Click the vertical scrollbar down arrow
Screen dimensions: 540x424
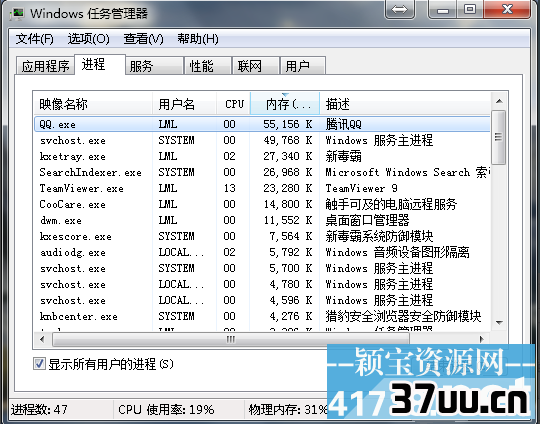[499, 323]
